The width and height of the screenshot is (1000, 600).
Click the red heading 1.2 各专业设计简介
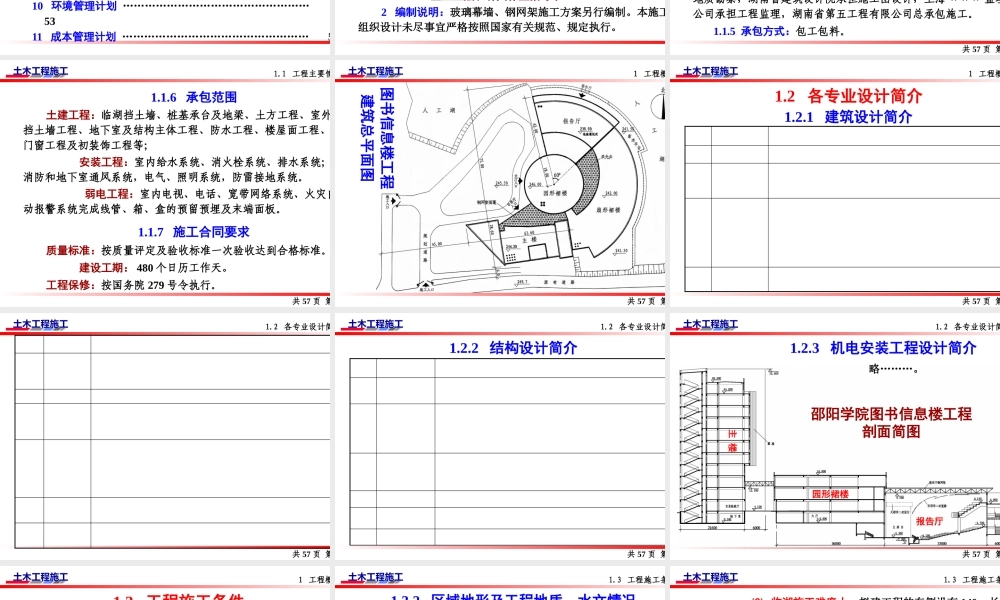point(848,96)
